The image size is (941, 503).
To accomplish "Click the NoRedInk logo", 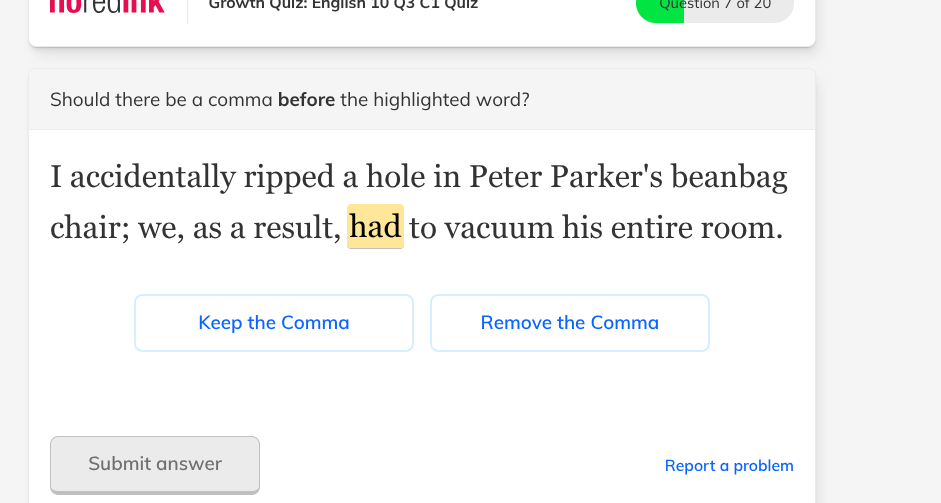I will [x=107, y=6].
